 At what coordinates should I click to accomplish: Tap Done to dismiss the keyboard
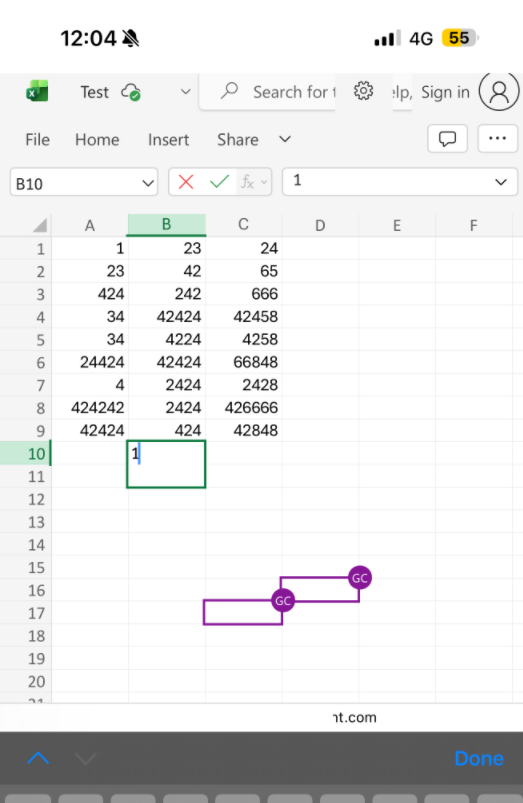(478, 758)
